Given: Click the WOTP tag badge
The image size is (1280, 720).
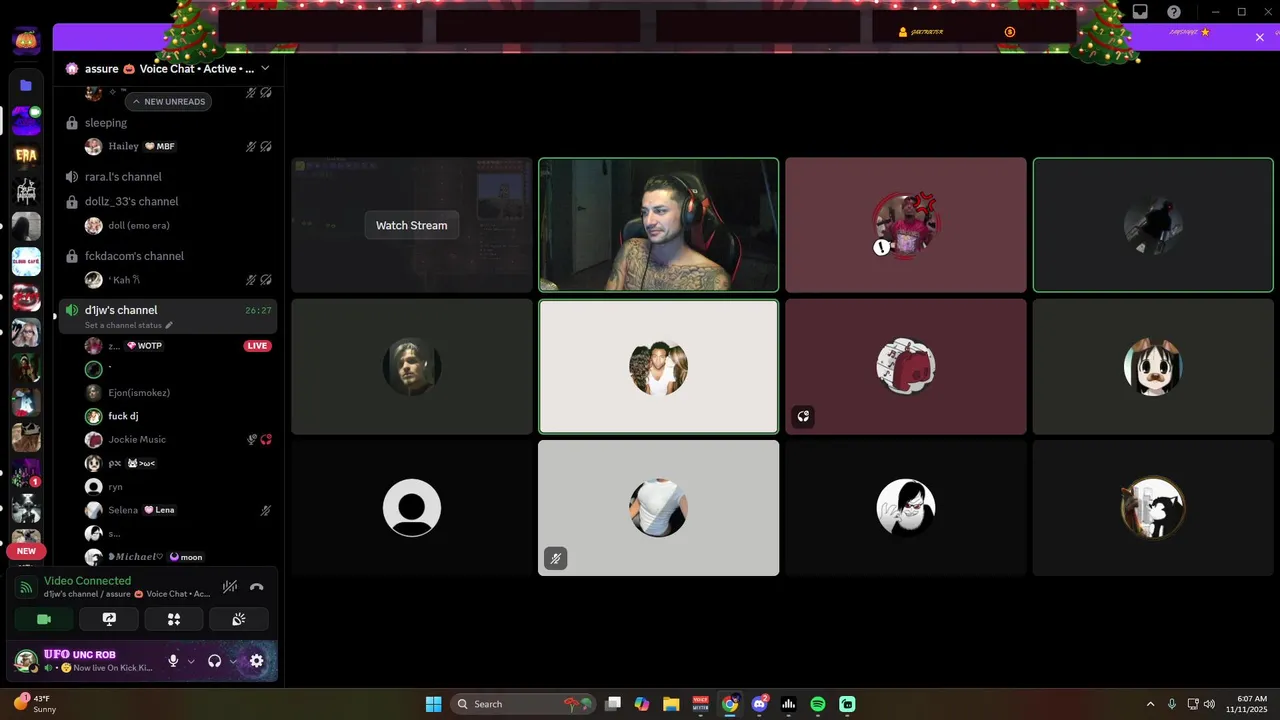Looking at the screenshot, I should click(x=144, y=346).
